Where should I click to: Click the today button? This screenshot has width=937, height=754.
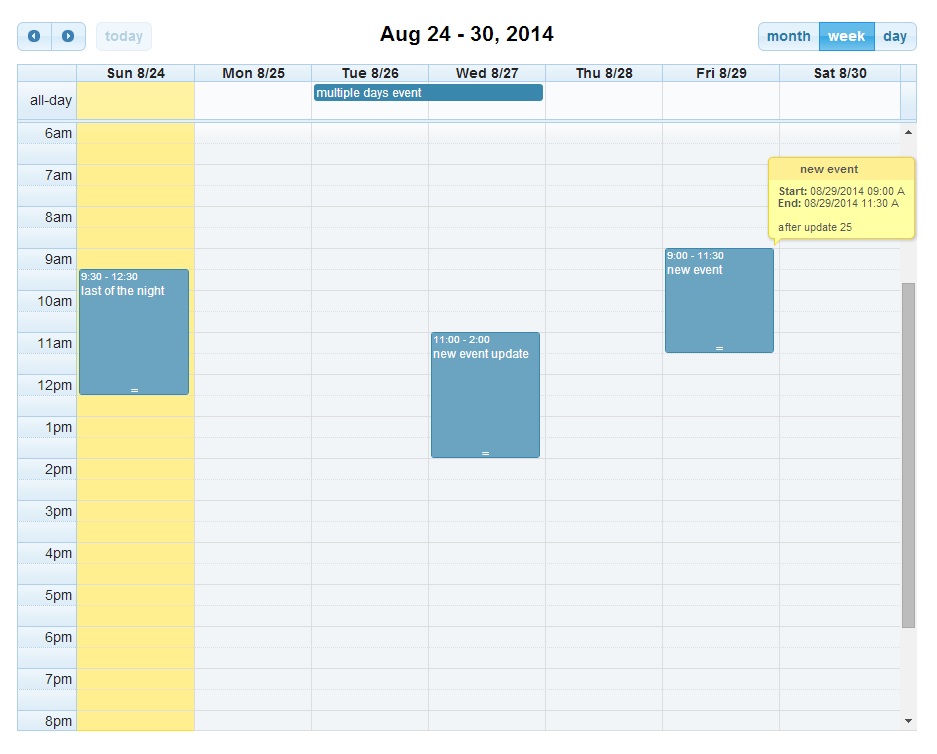point(124,37)
